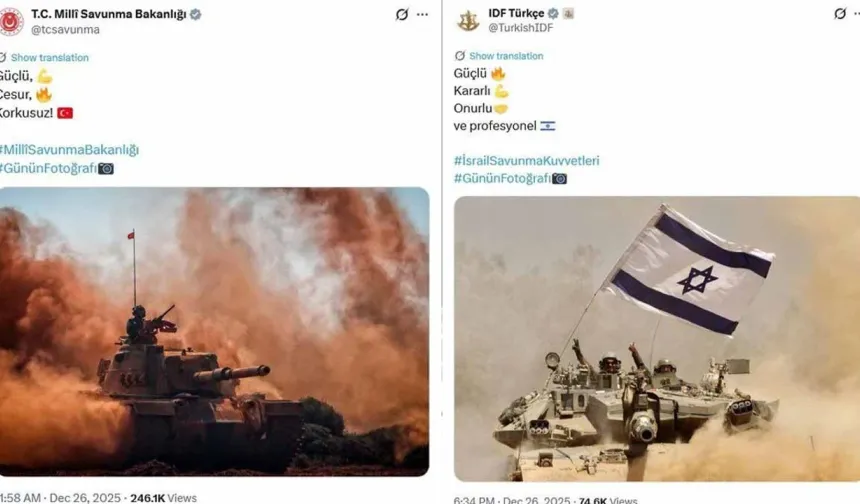Screen dimensions: 860x504
Task: Open the @tcsavunma handle
Action: click(65, 30)
